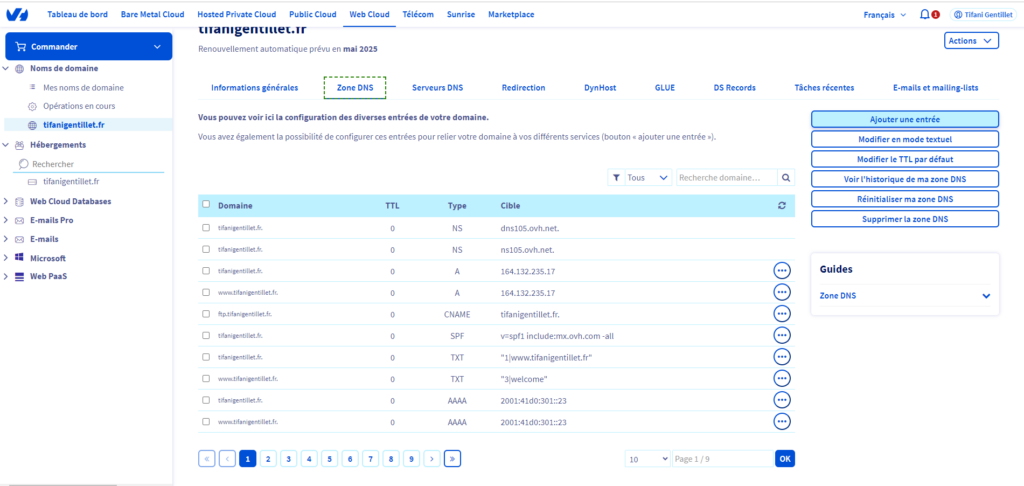This screenshot has width=1024, height=486.
Task: Open the Tous filter dropdown
Action: [641, 177]
